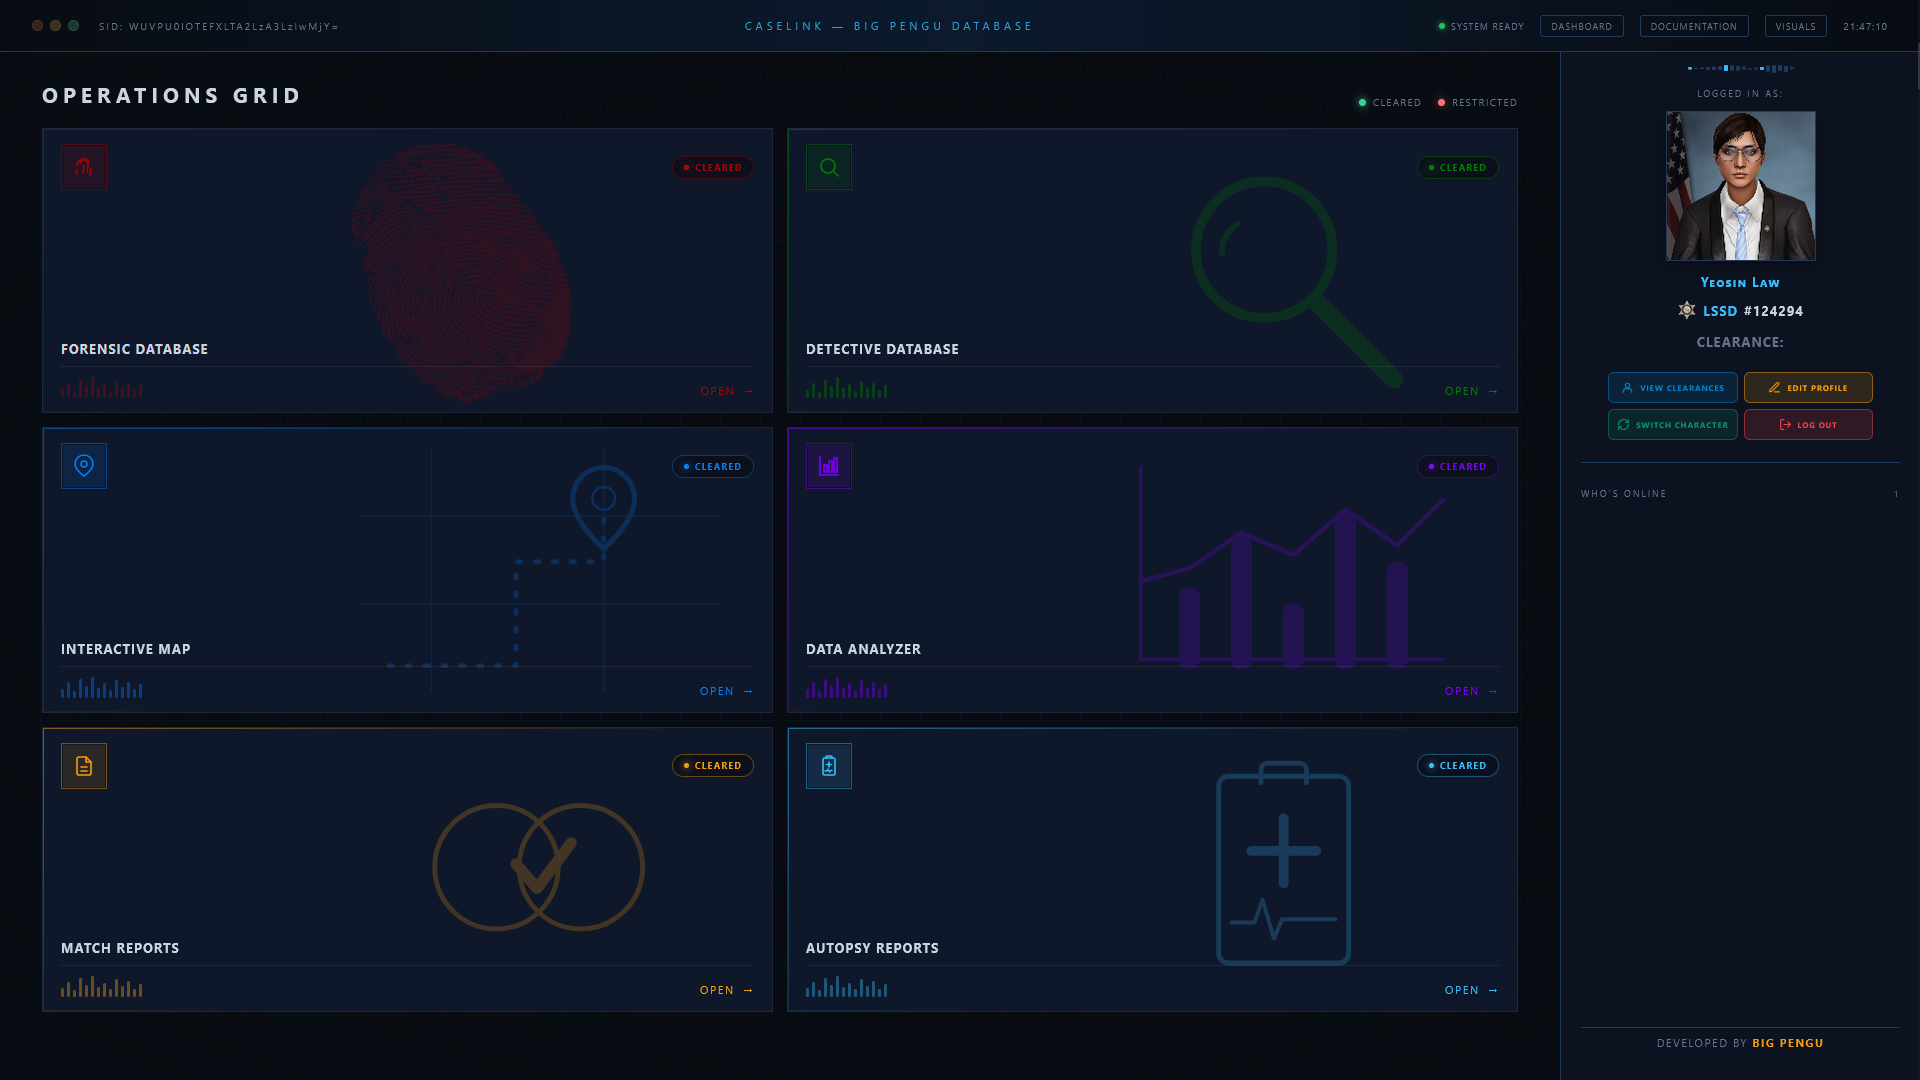Image resolution: width=1920 pixels, height=1080 pixels.
Task: Click the Match Reports card title
Action: point(120,948)
